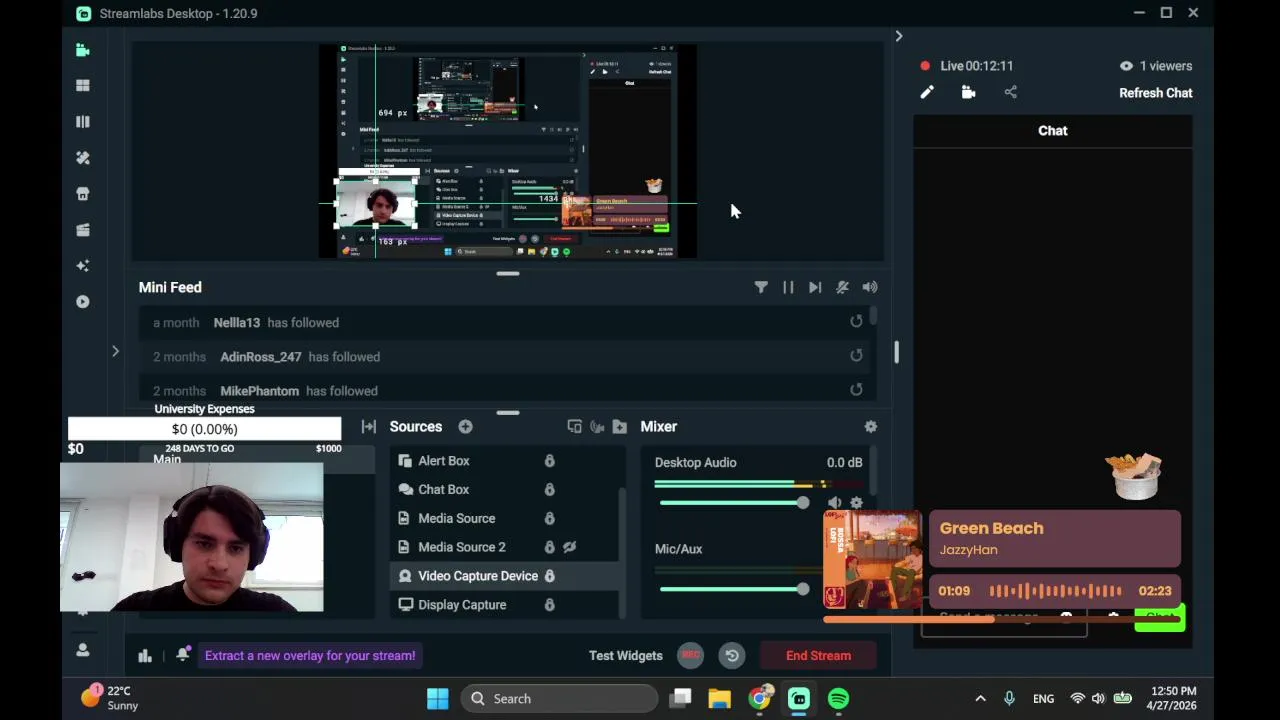1280x720 pixels.
Task: Pause the Mini Feed alert queue
Action: click(x=788, y=287)
